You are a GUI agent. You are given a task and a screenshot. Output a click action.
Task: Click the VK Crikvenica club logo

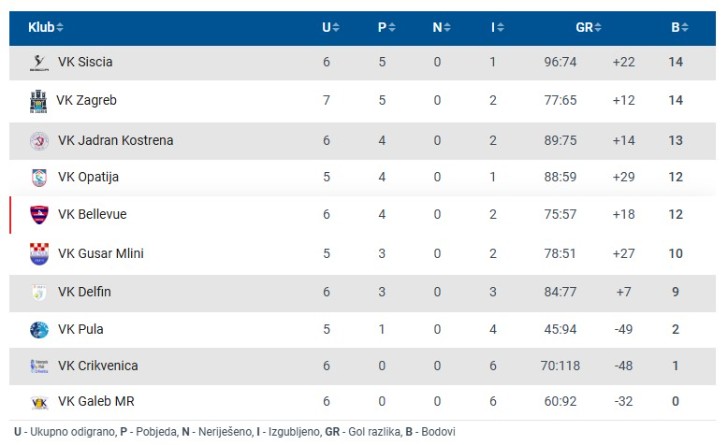tap(39, 366)
